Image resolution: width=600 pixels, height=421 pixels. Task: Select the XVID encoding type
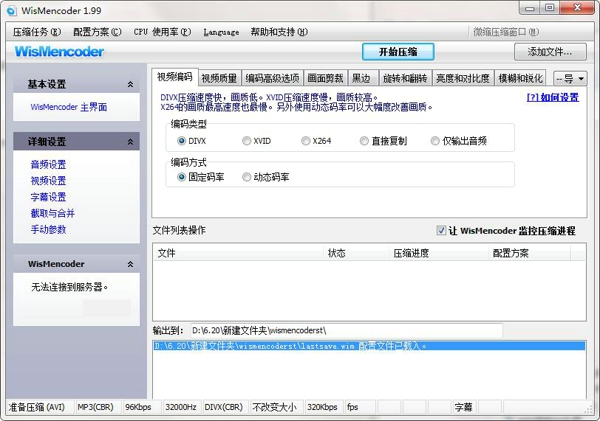coord(247,141)
